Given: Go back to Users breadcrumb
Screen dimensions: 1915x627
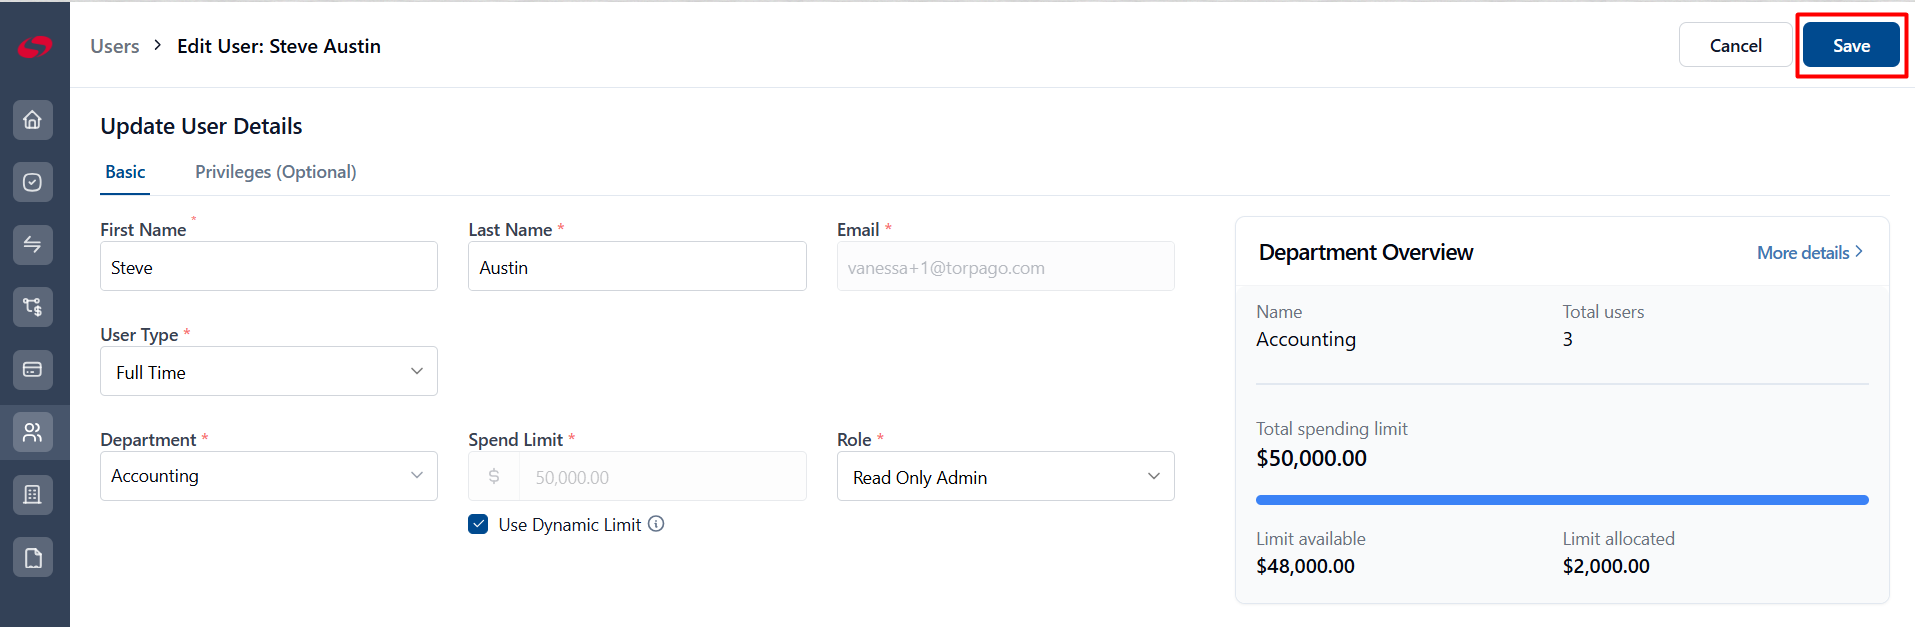Looking at the screenshot, I should 115,46.
